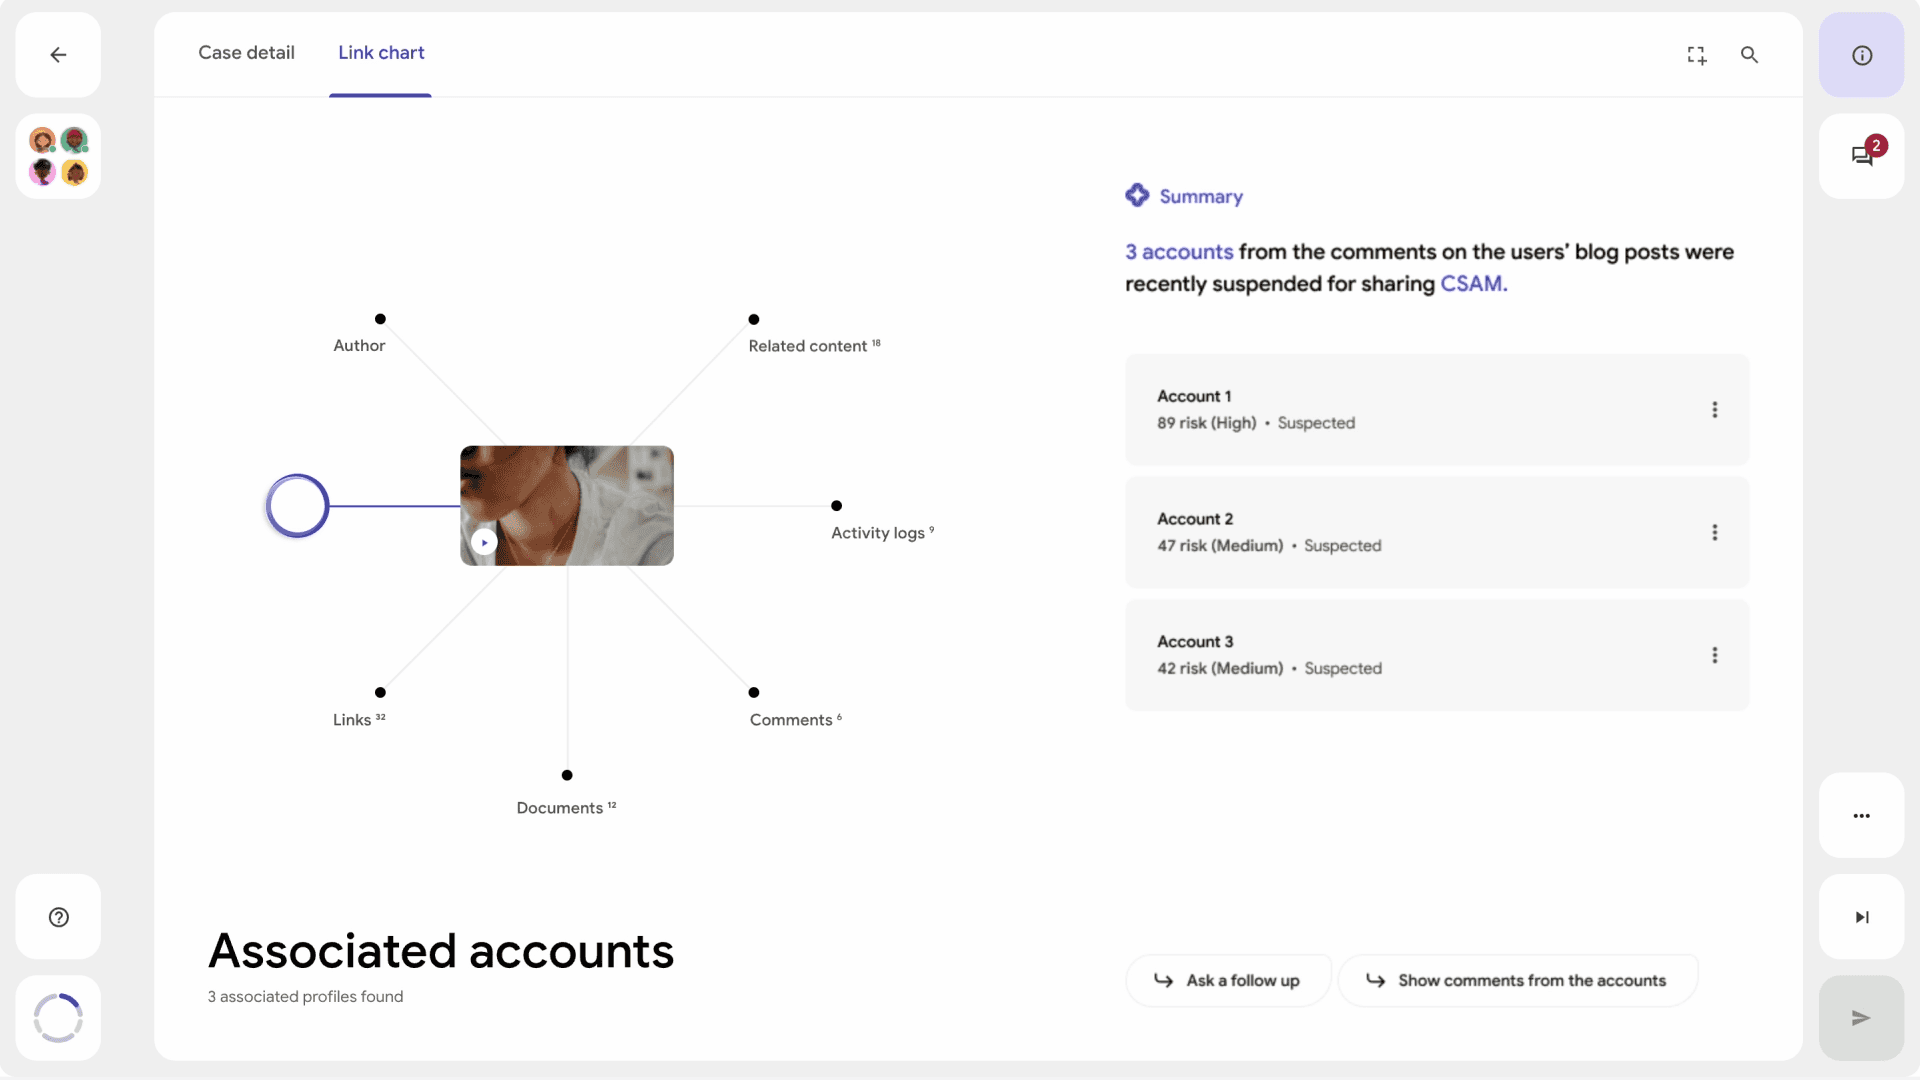Viewport: 1920px width, 1080px height.
Task: Click the search magnifier icon
Action: (1749, 55)
